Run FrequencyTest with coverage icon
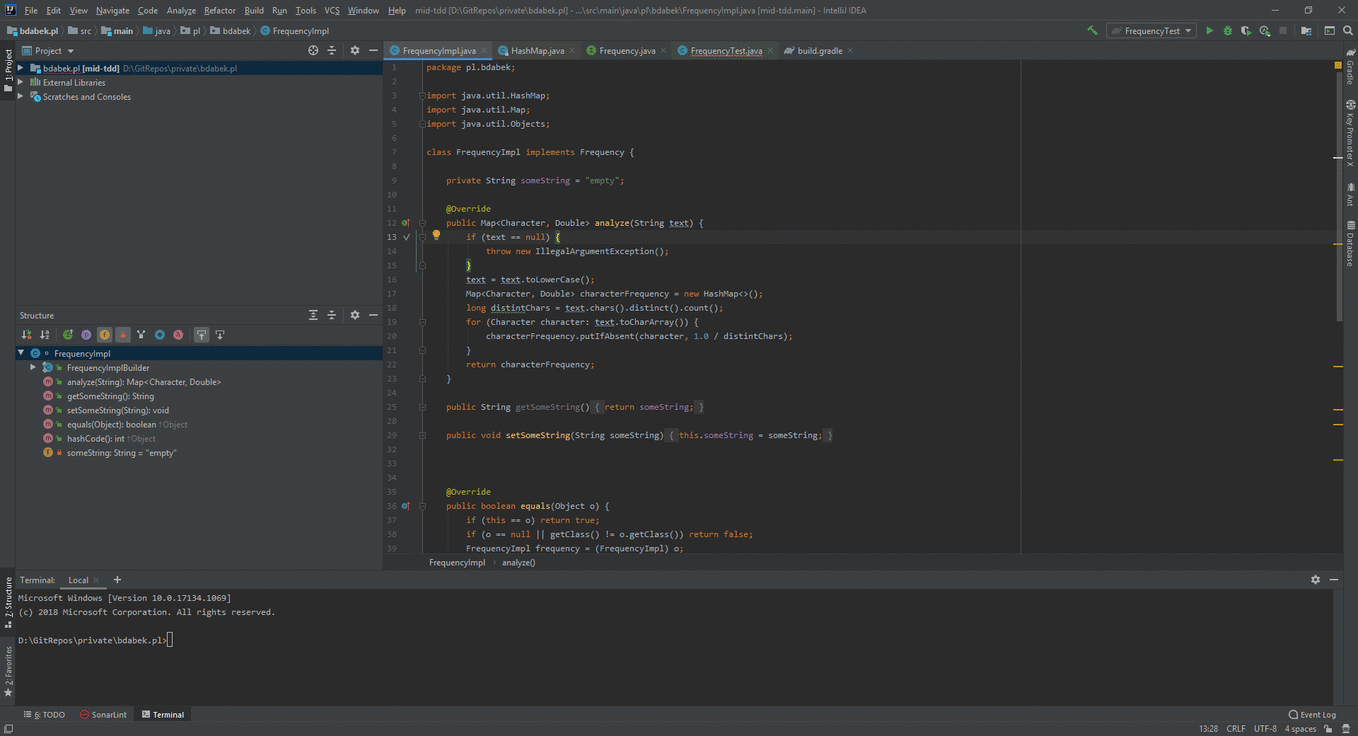1358x736 pixels. click(x=1246, y=31)
